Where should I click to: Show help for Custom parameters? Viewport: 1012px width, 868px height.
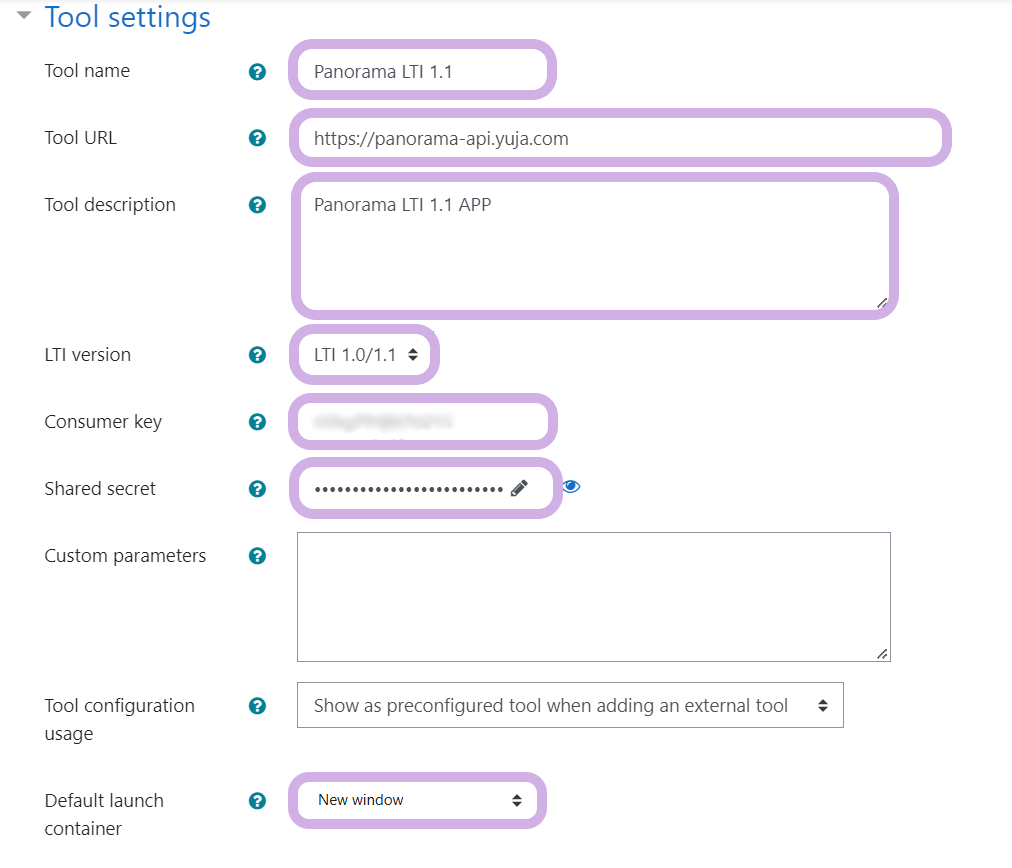coord(257,556)
